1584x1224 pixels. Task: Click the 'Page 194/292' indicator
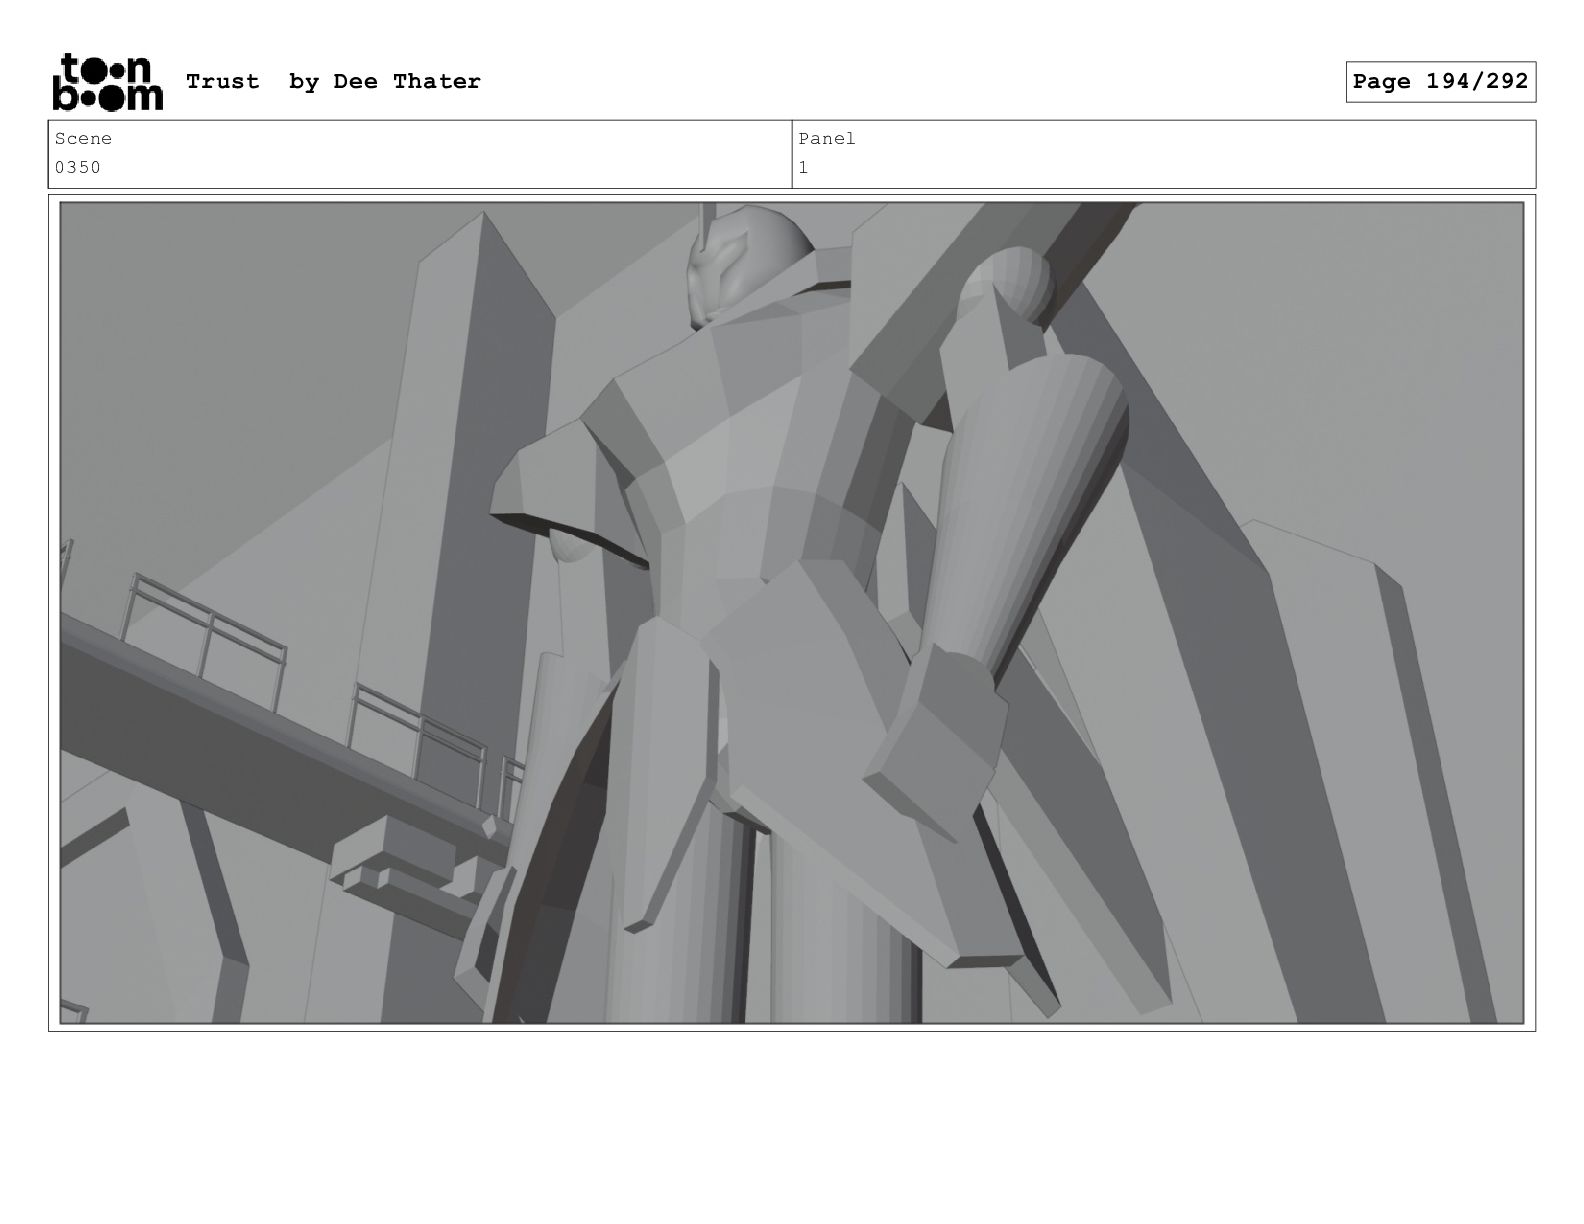[1440, 82]
